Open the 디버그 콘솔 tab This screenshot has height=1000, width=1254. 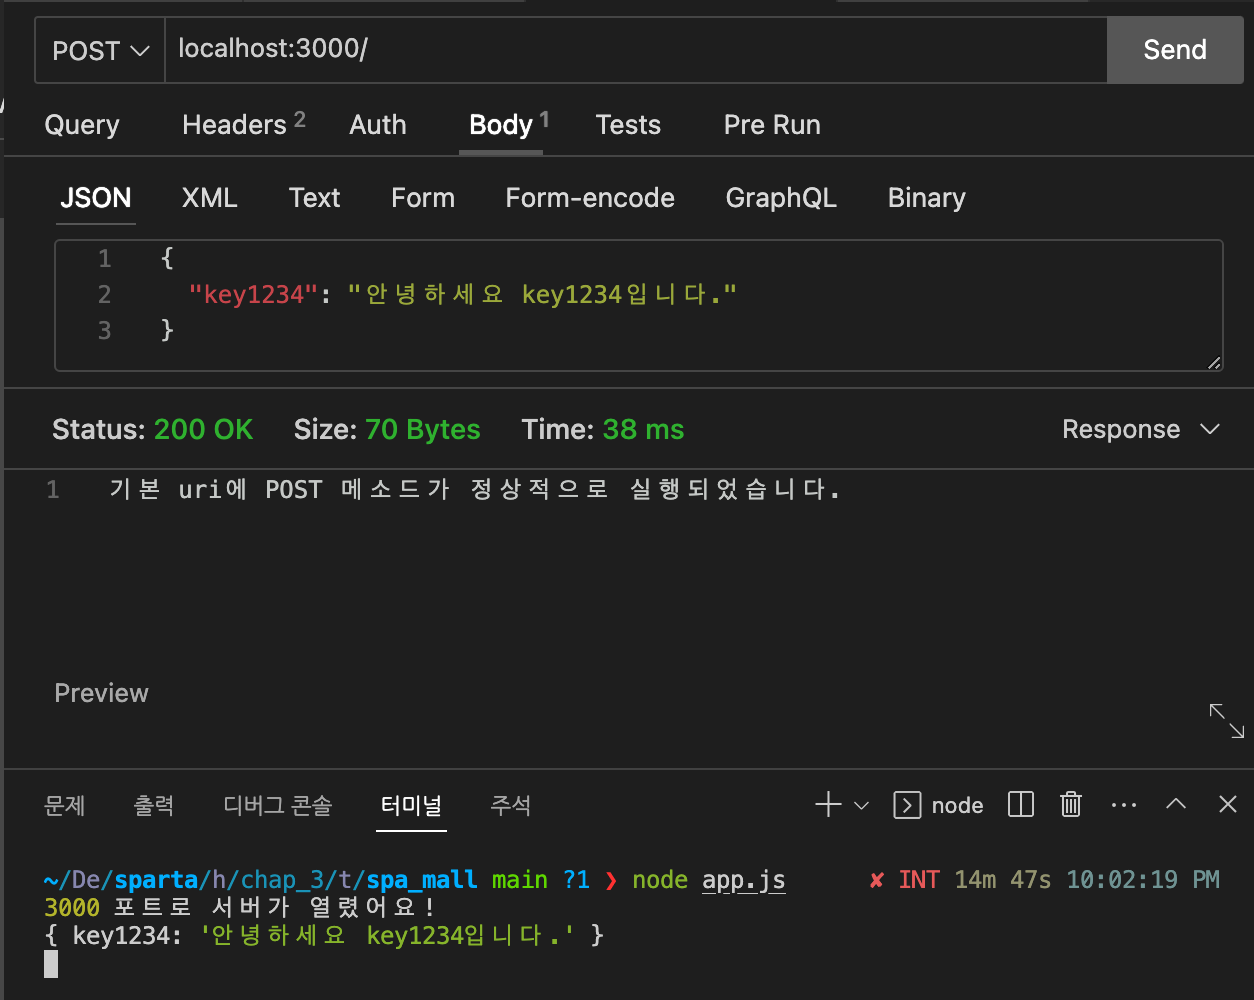click(278, 806)
